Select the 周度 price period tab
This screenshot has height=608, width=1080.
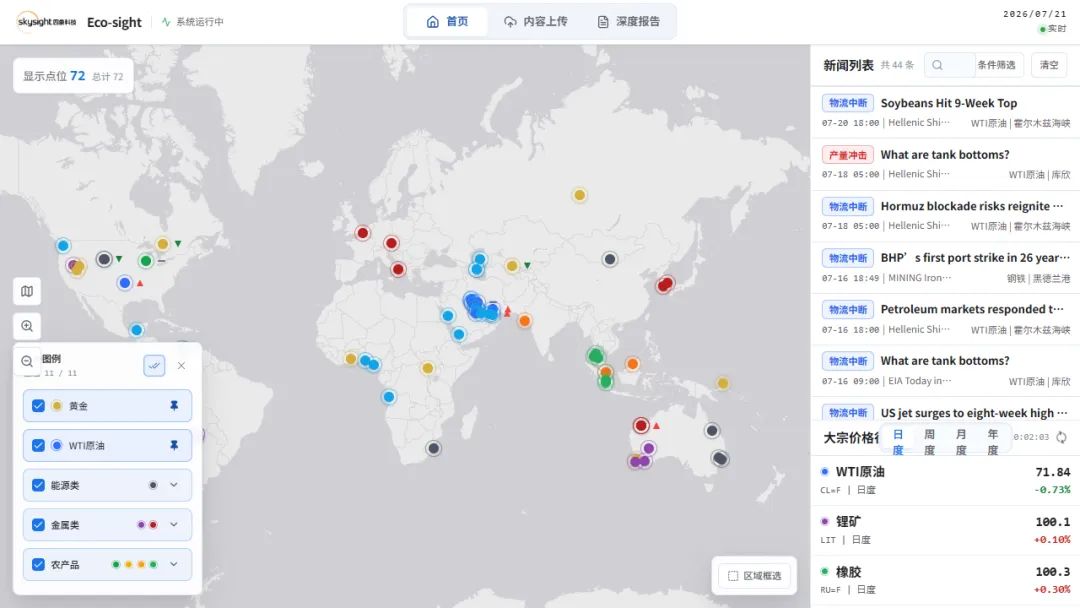point(929,442)
